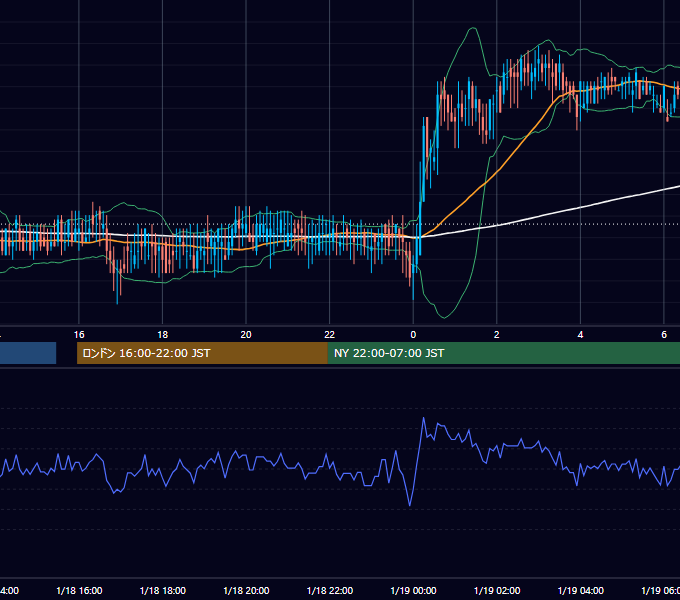Click the 1/18 18:00 date label

click(x=163, y=590)
